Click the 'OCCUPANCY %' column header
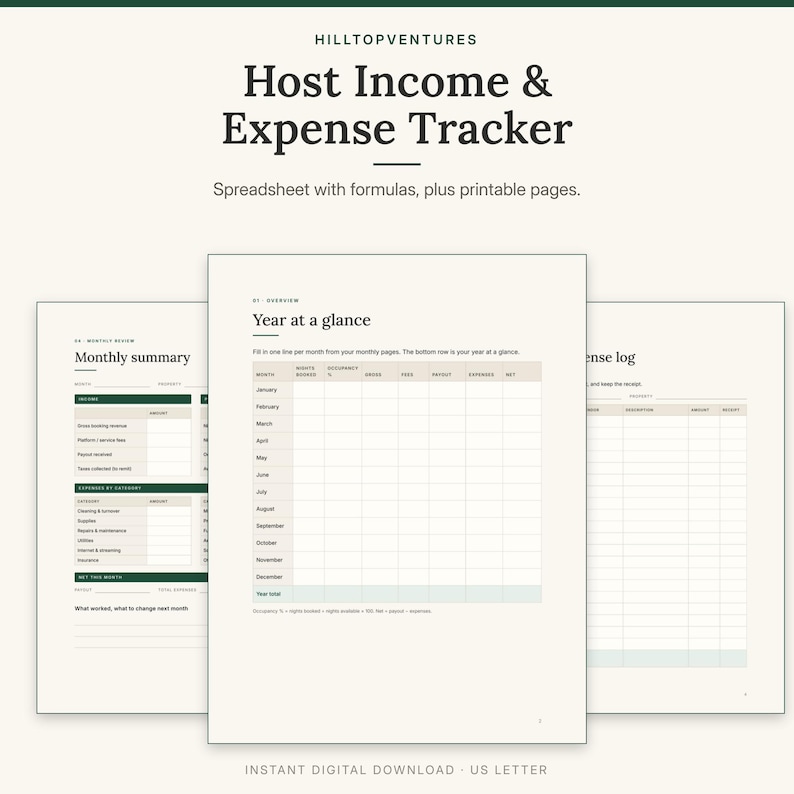 [x=342, y=371]
